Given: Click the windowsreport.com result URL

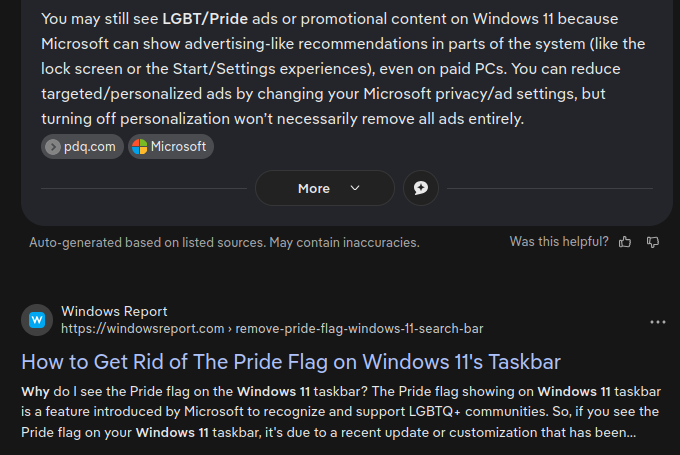Looking at the screenshot, I should [272, 329].
